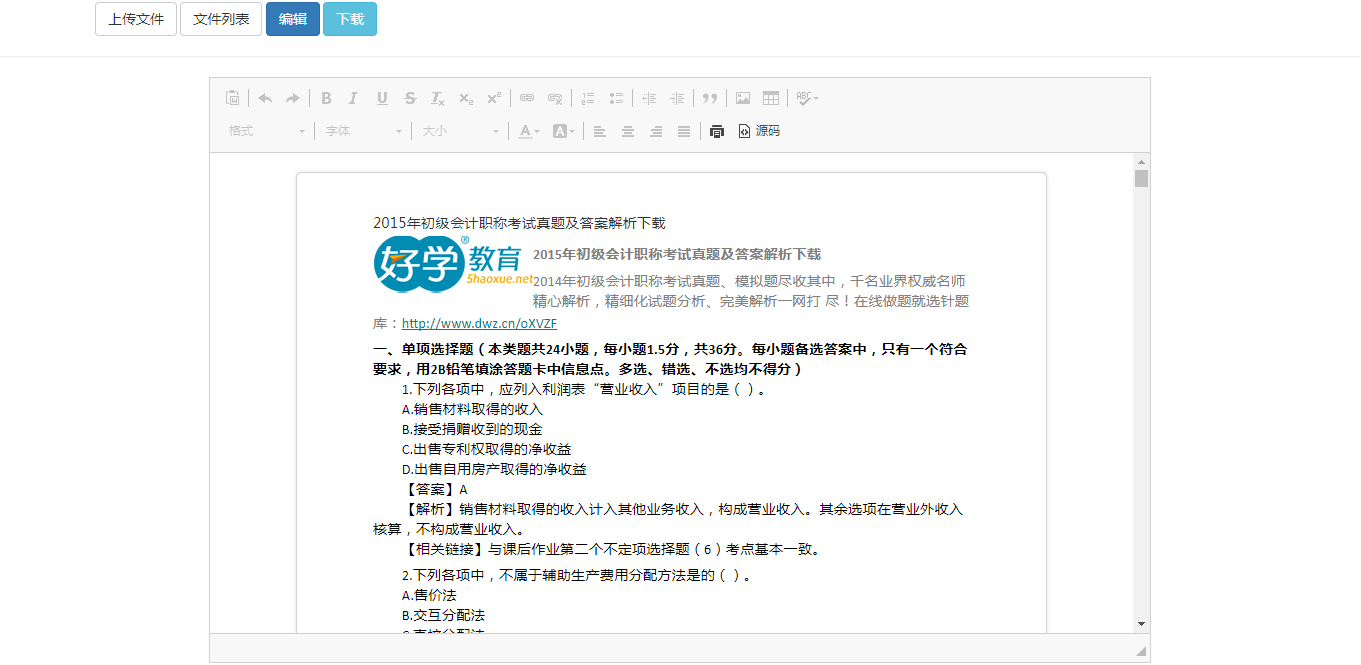Click the Paste from Word icon
The width and height of the screenshot is (1361, 665).
point(233,98)
